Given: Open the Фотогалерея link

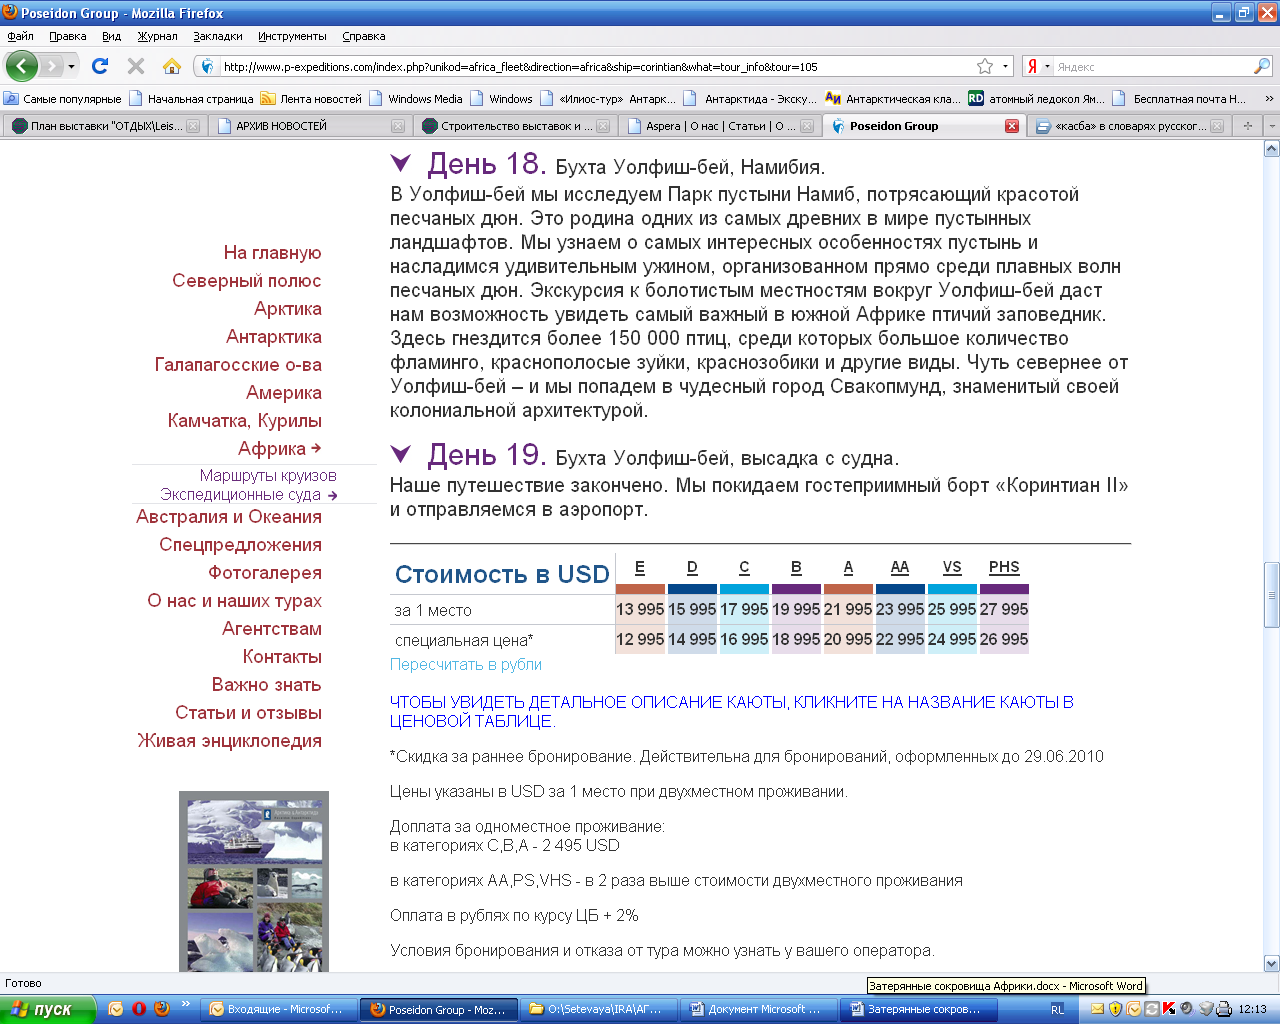Looking at the screenshot, I should [265, 573].
